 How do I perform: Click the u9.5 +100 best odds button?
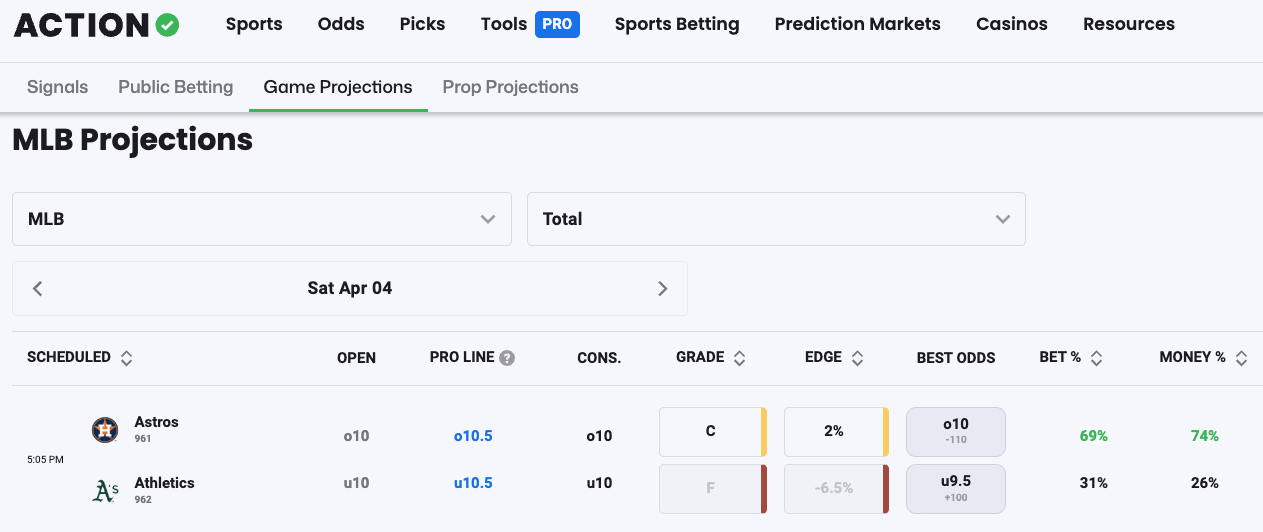pos(956,488)
